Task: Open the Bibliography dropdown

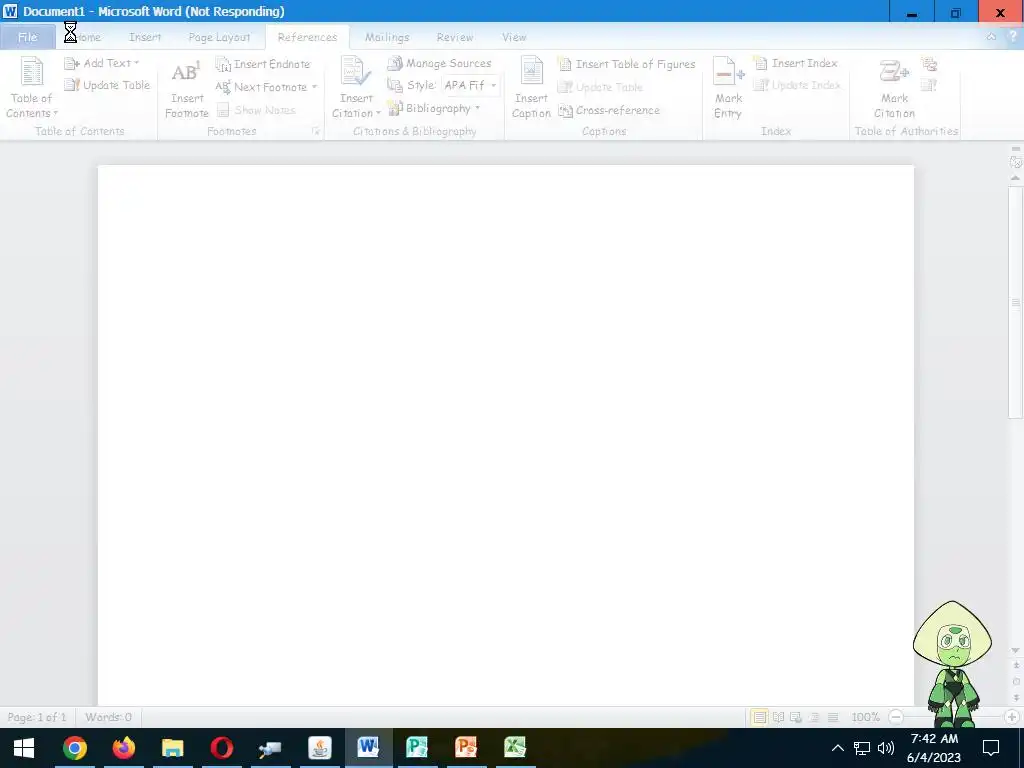Action: 434,108
